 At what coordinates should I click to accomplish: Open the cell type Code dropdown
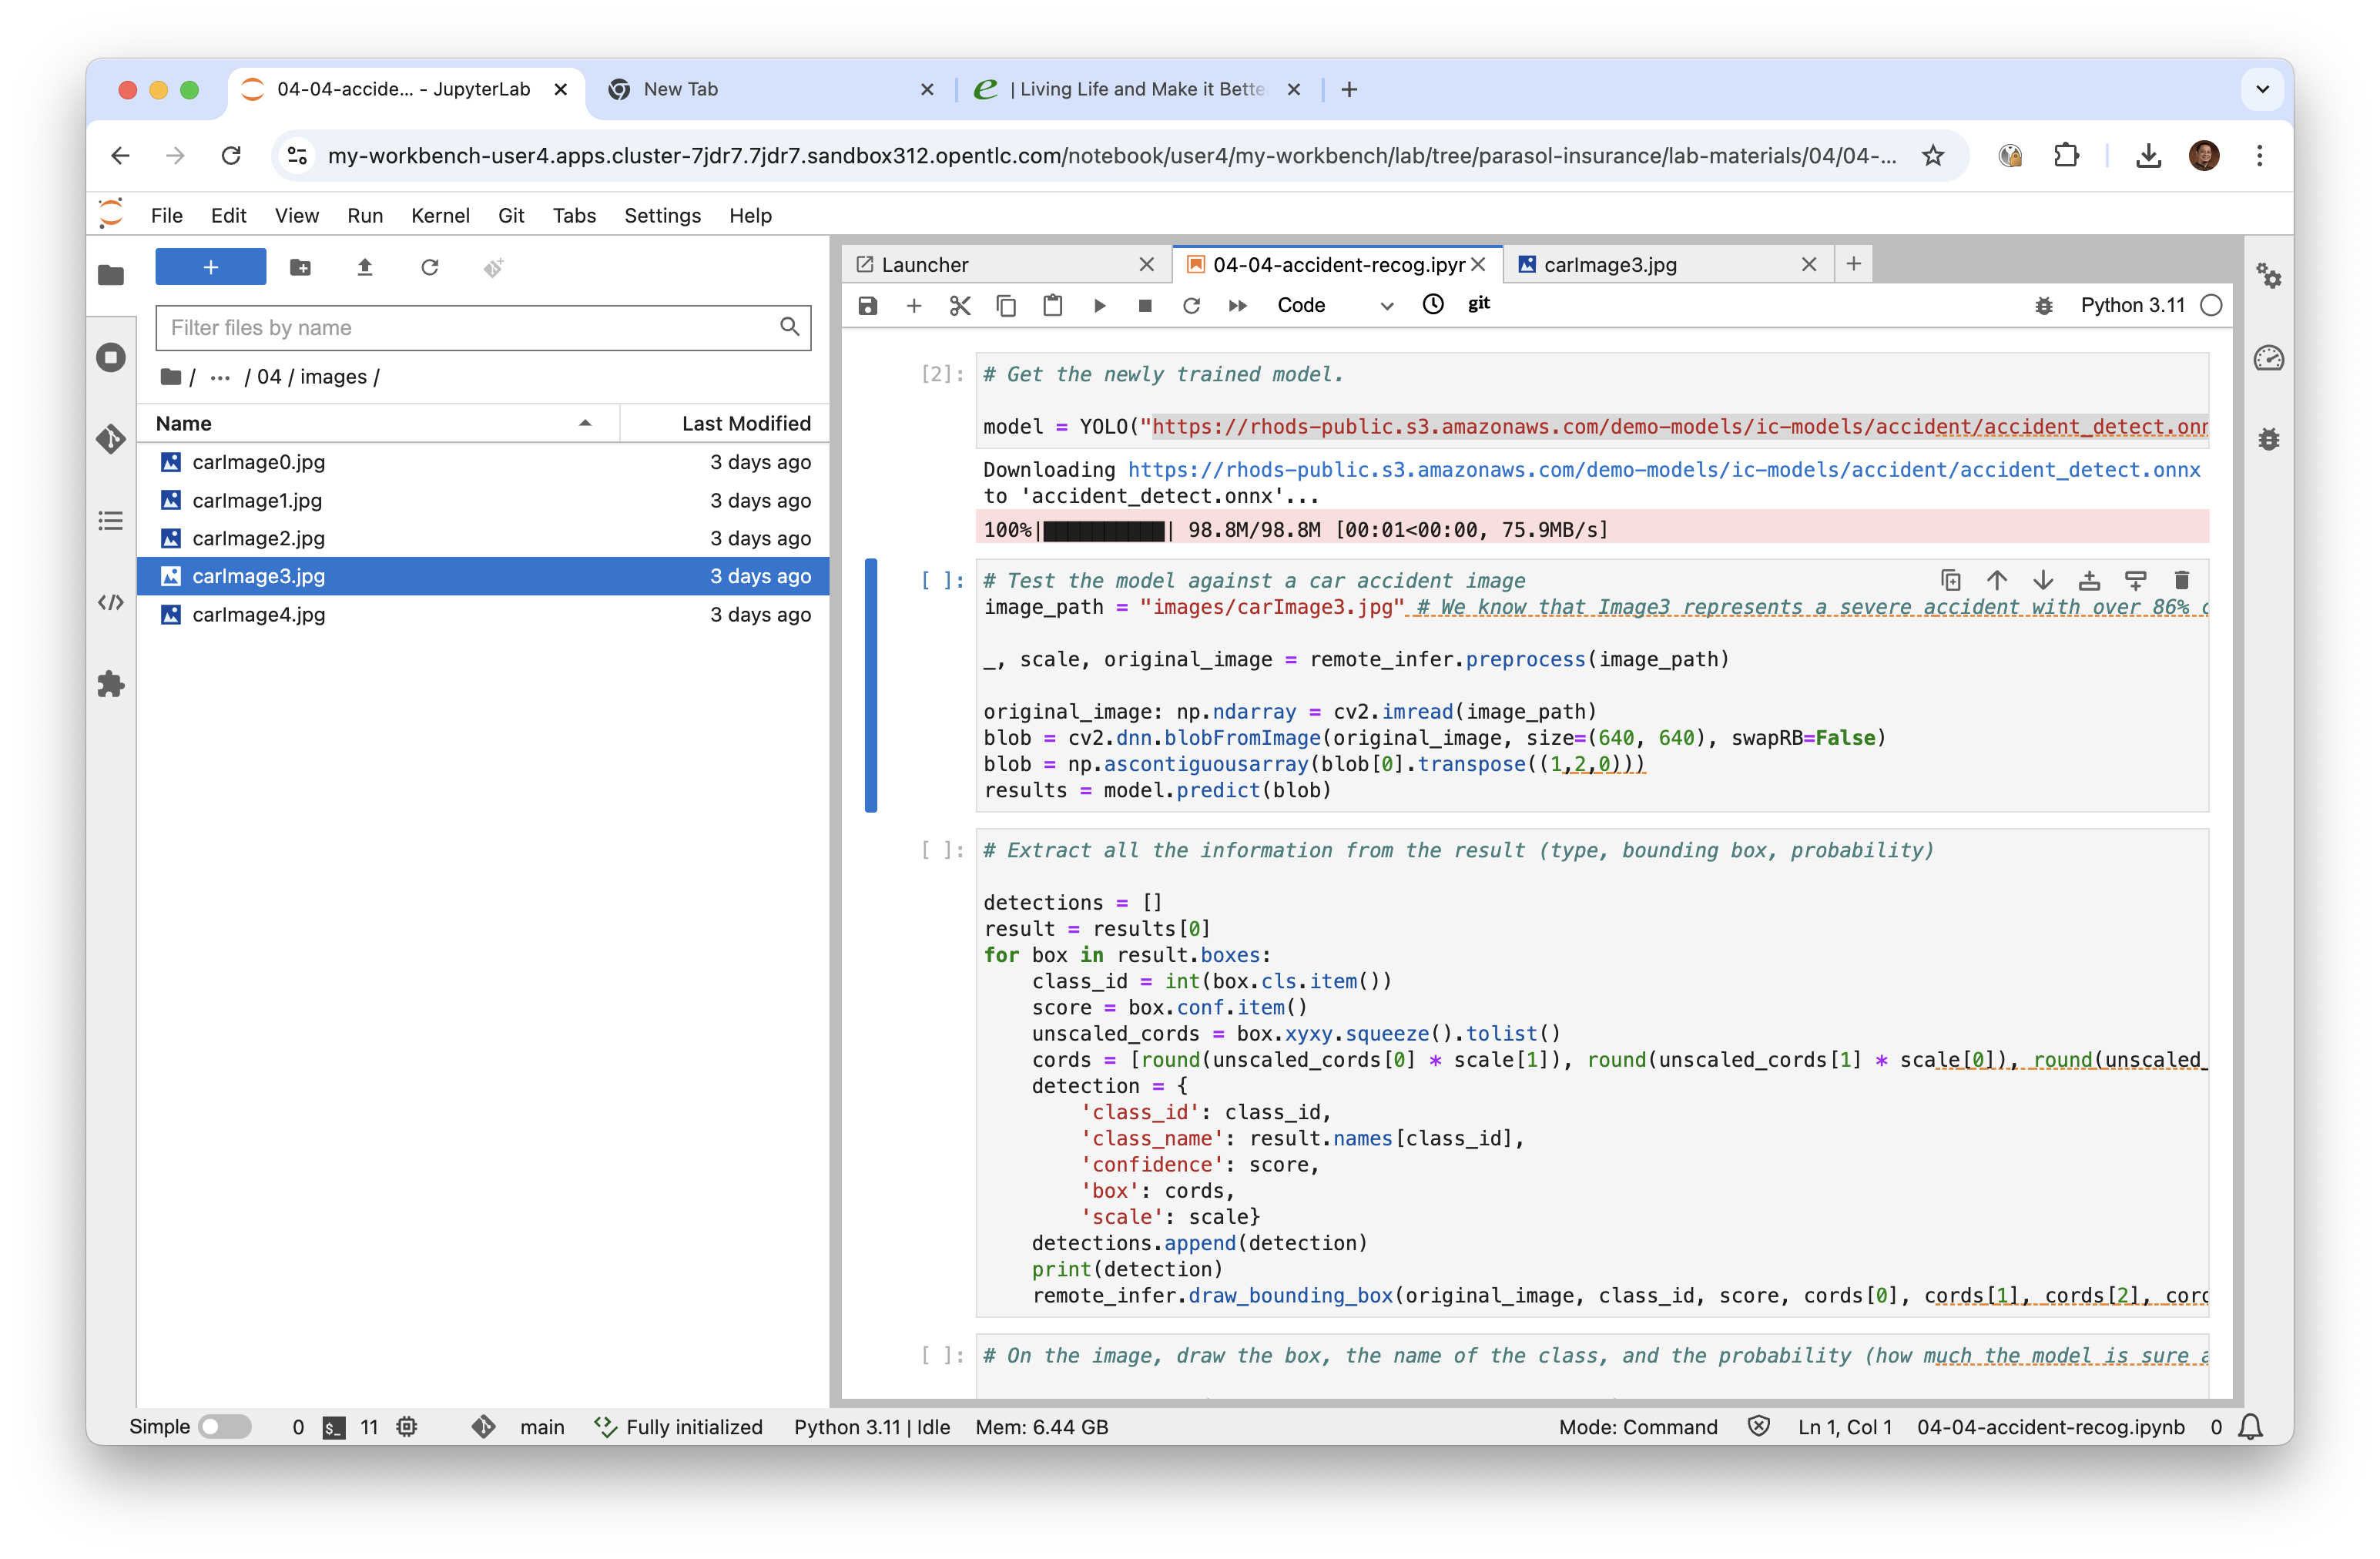(1333, 305)
